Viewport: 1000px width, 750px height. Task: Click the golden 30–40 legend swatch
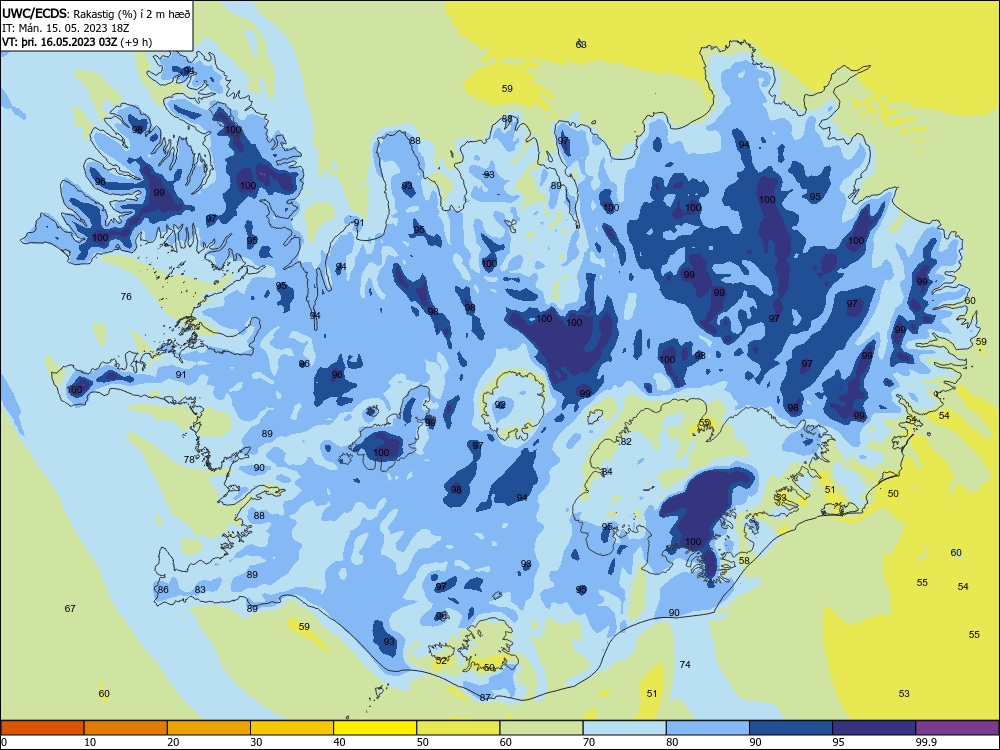pyautogui.click(x=292, y=728)
